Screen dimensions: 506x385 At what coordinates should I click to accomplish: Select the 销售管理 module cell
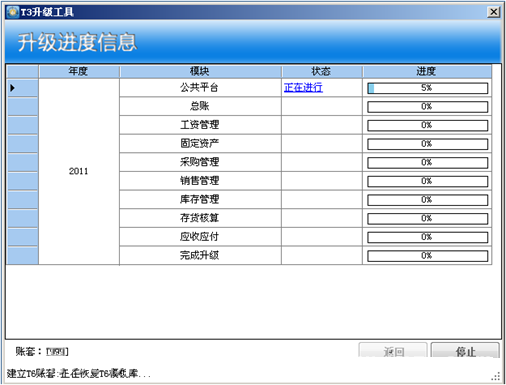[x=200, y=181]
